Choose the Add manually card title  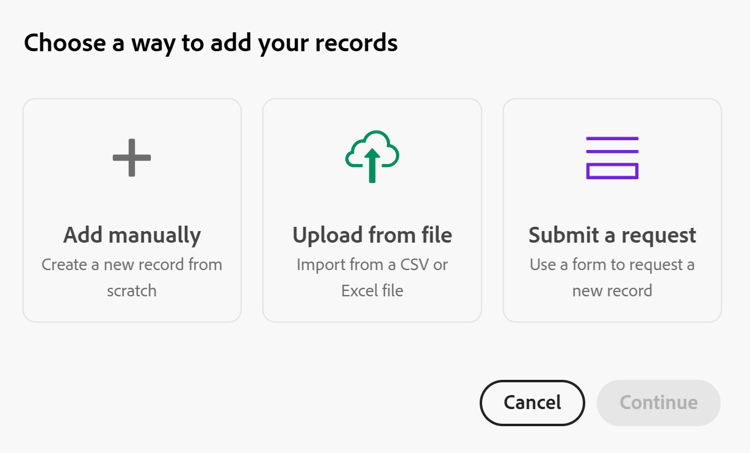[132, 235]
